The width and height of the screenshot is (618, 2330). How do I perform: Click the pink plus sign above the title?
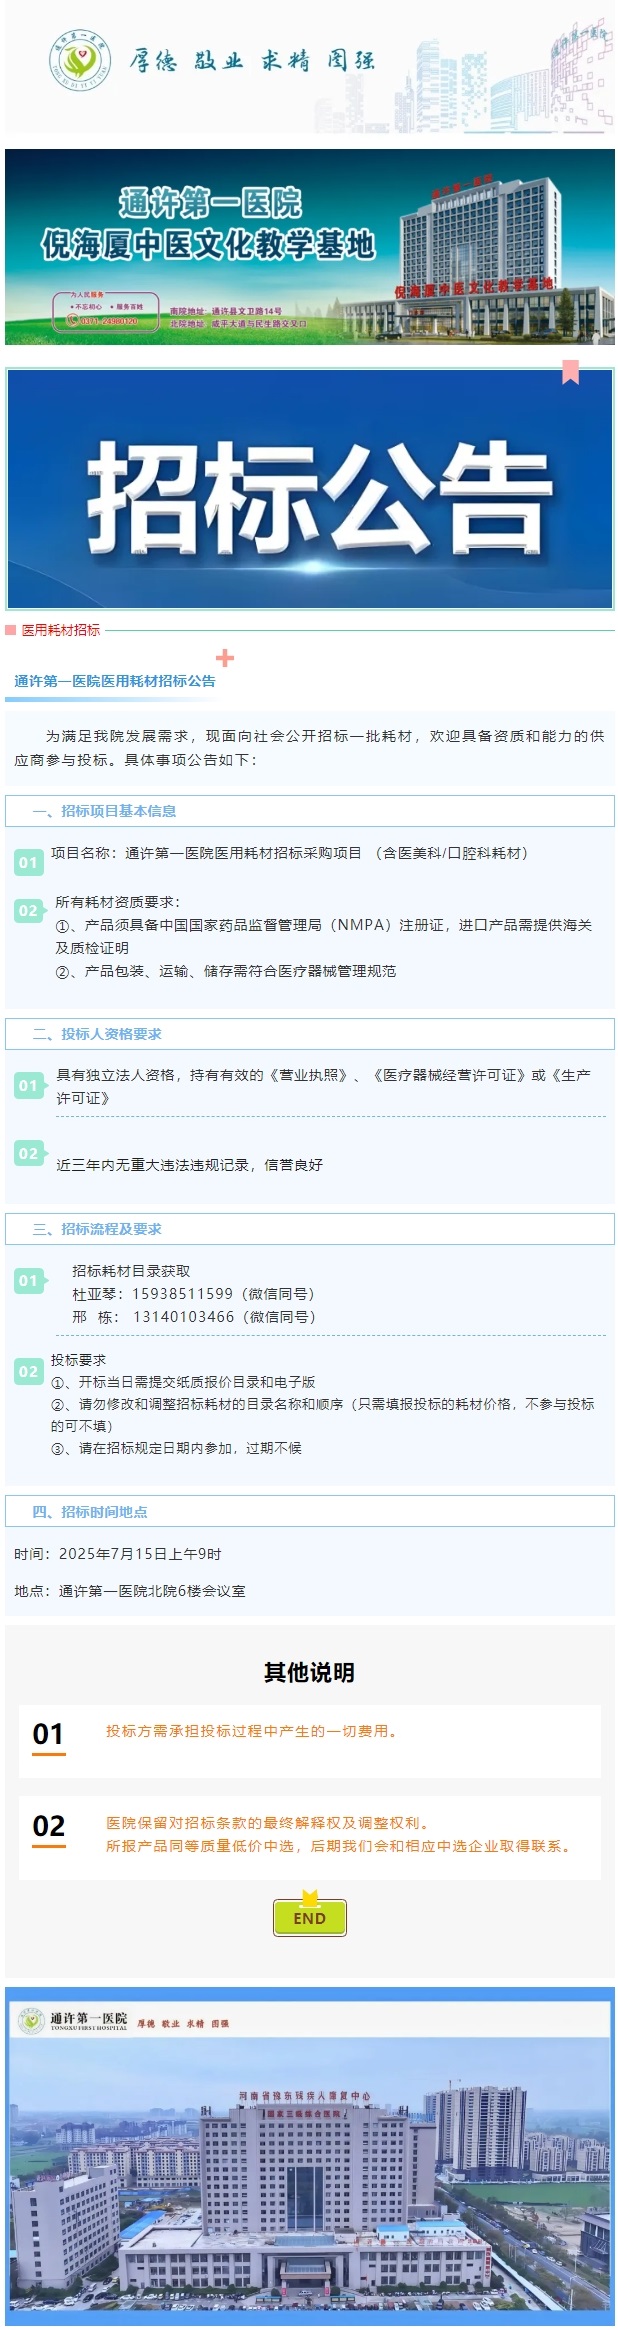pos(225,658)
